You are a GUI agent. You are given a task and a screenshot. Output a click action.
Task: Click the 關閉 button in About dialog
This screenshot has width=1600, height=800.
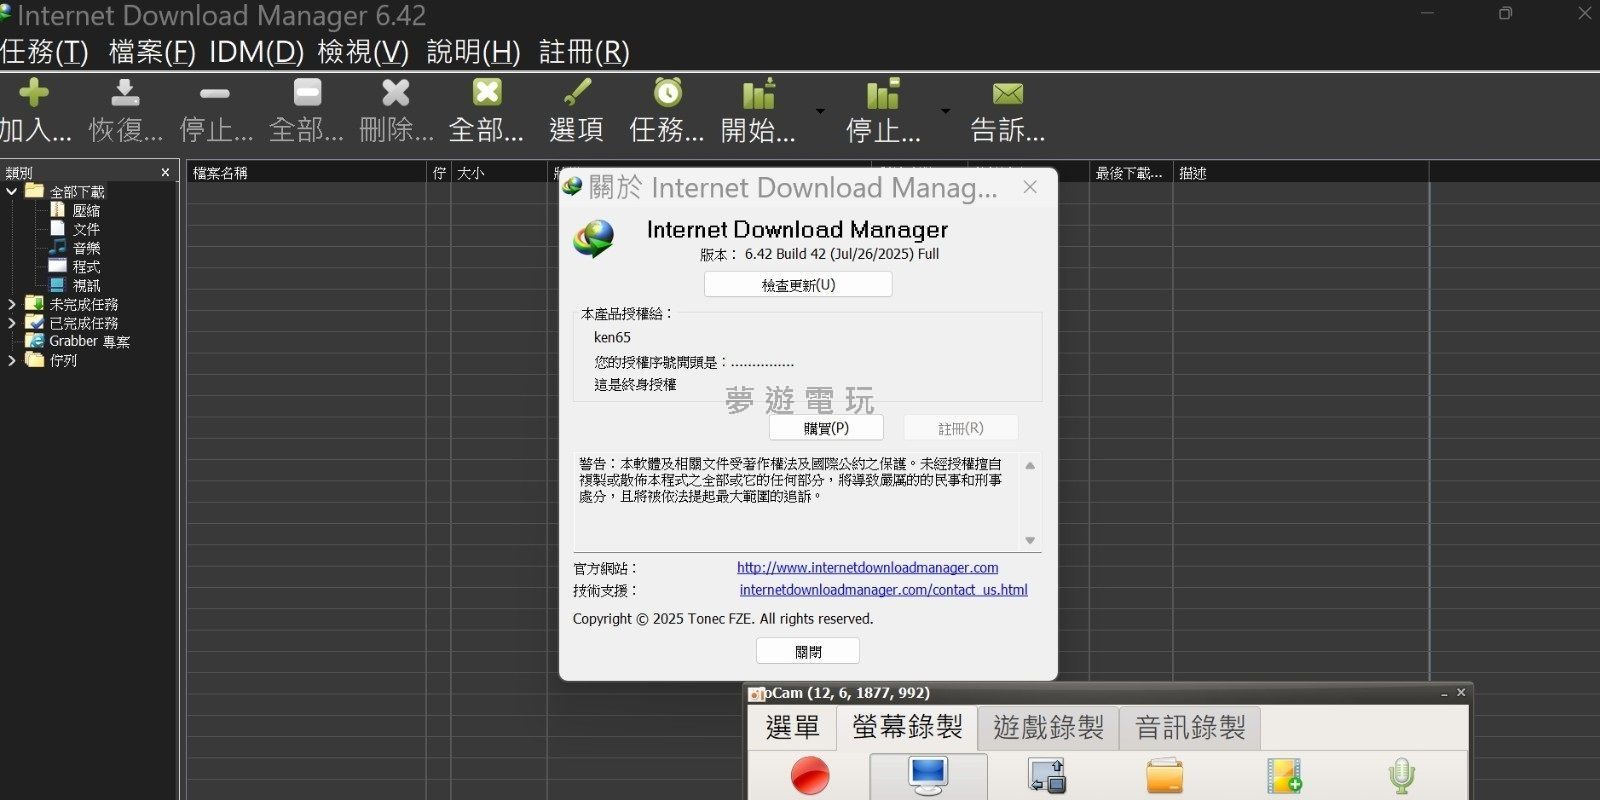coord(808,651)
